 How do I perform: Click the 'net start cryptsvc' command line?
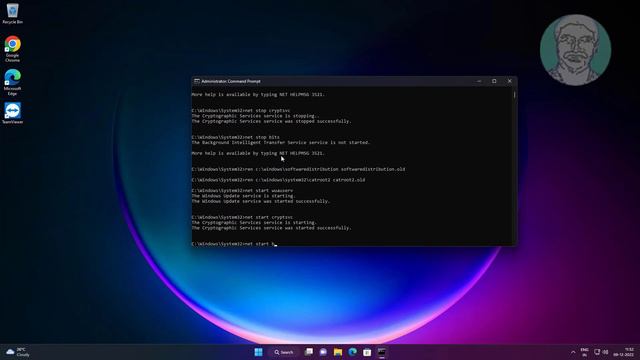click(x=242, y=218)
